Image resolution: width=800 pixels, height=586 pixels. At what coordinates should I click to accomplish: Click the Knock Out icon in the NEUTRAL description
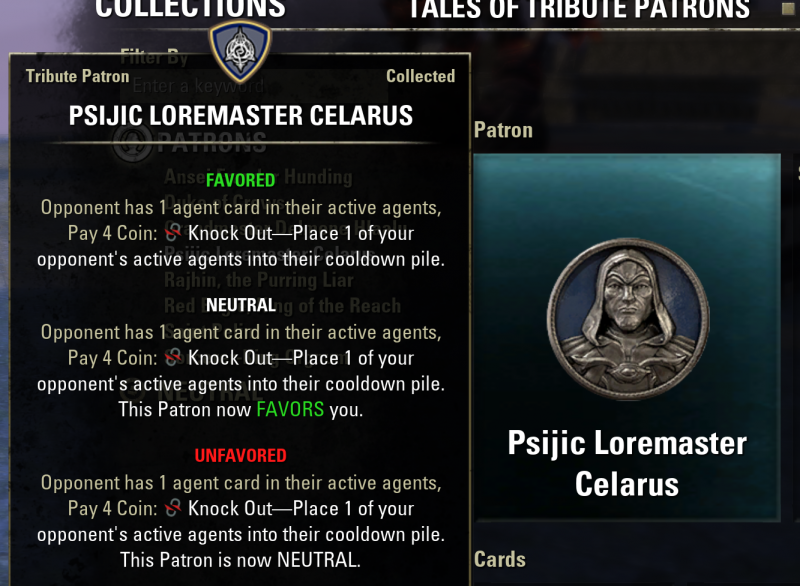(173, 358)
